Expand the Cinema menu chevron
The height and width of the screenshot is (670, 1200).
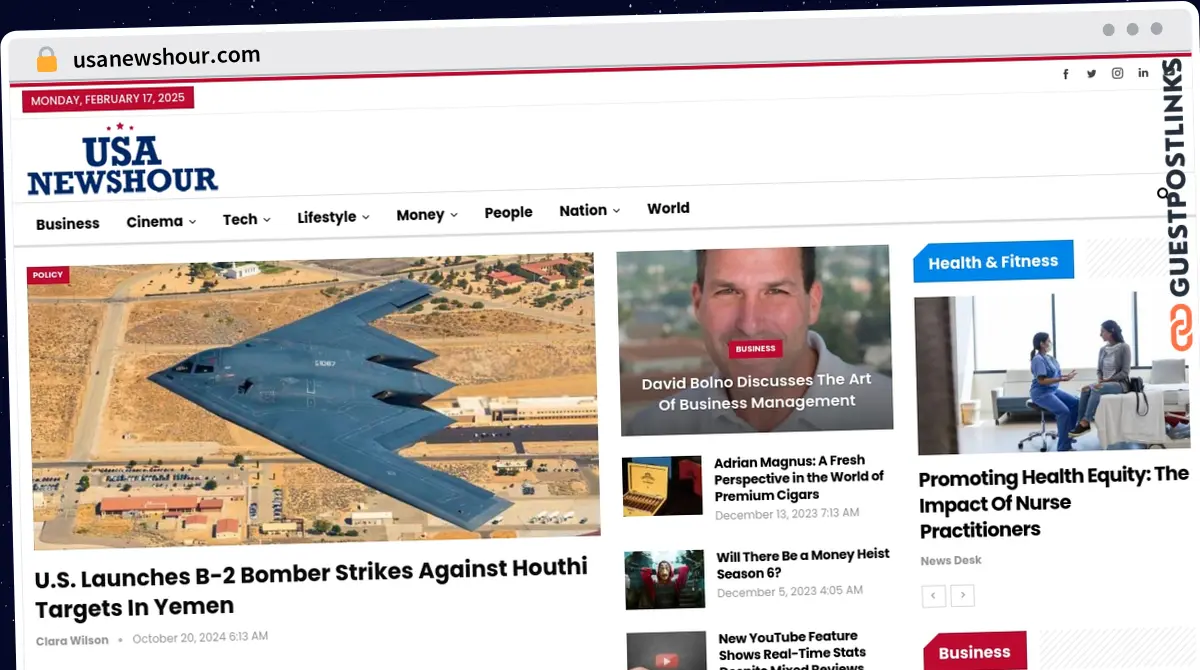click(x=192, y=222)
